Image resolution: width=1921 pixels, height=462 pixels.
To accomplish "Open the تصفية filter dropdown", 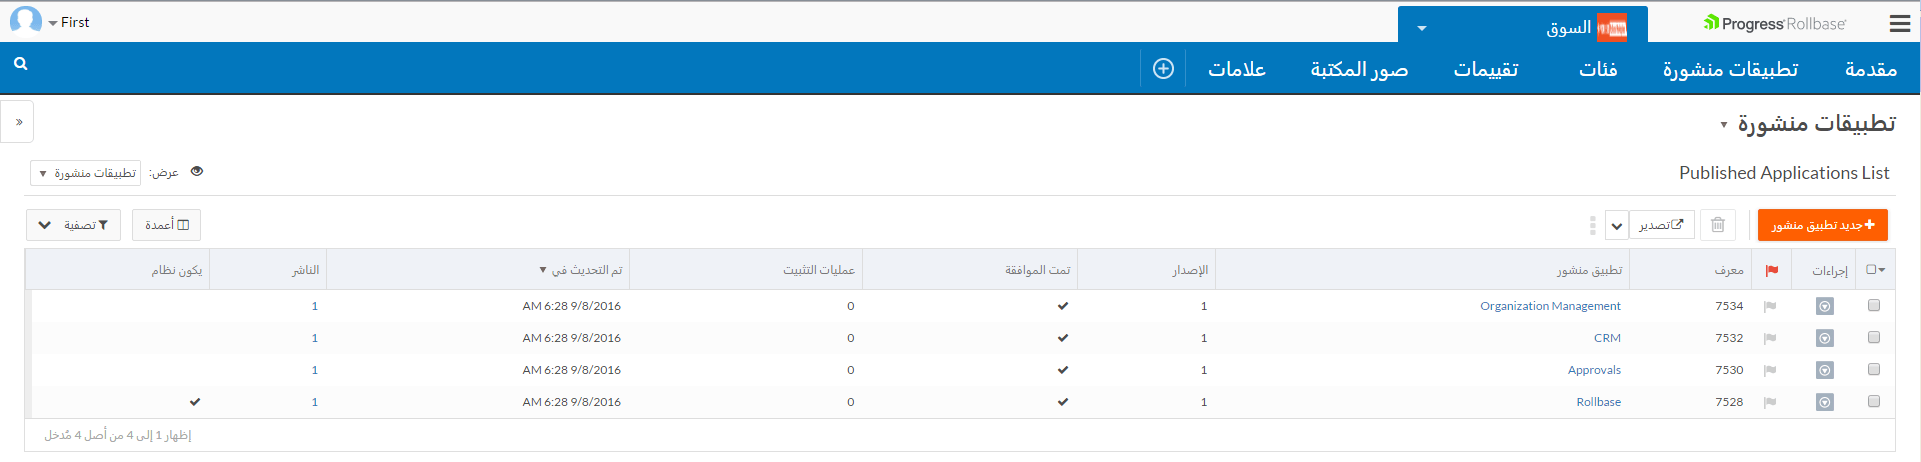I will pos(74,225).
